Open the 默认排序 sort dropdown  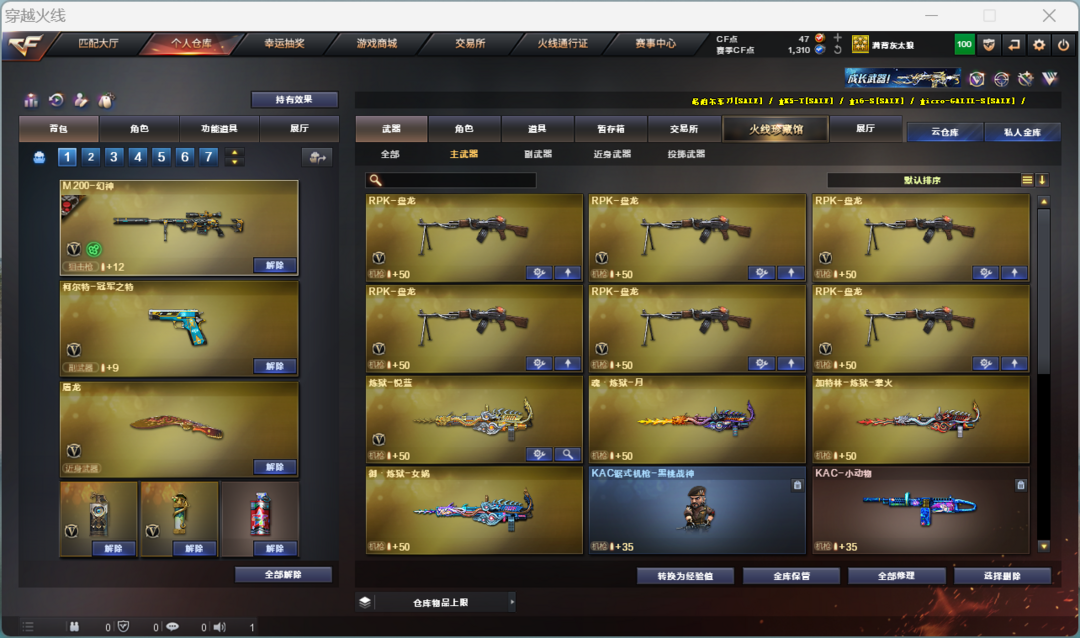[x=922, y=180]
